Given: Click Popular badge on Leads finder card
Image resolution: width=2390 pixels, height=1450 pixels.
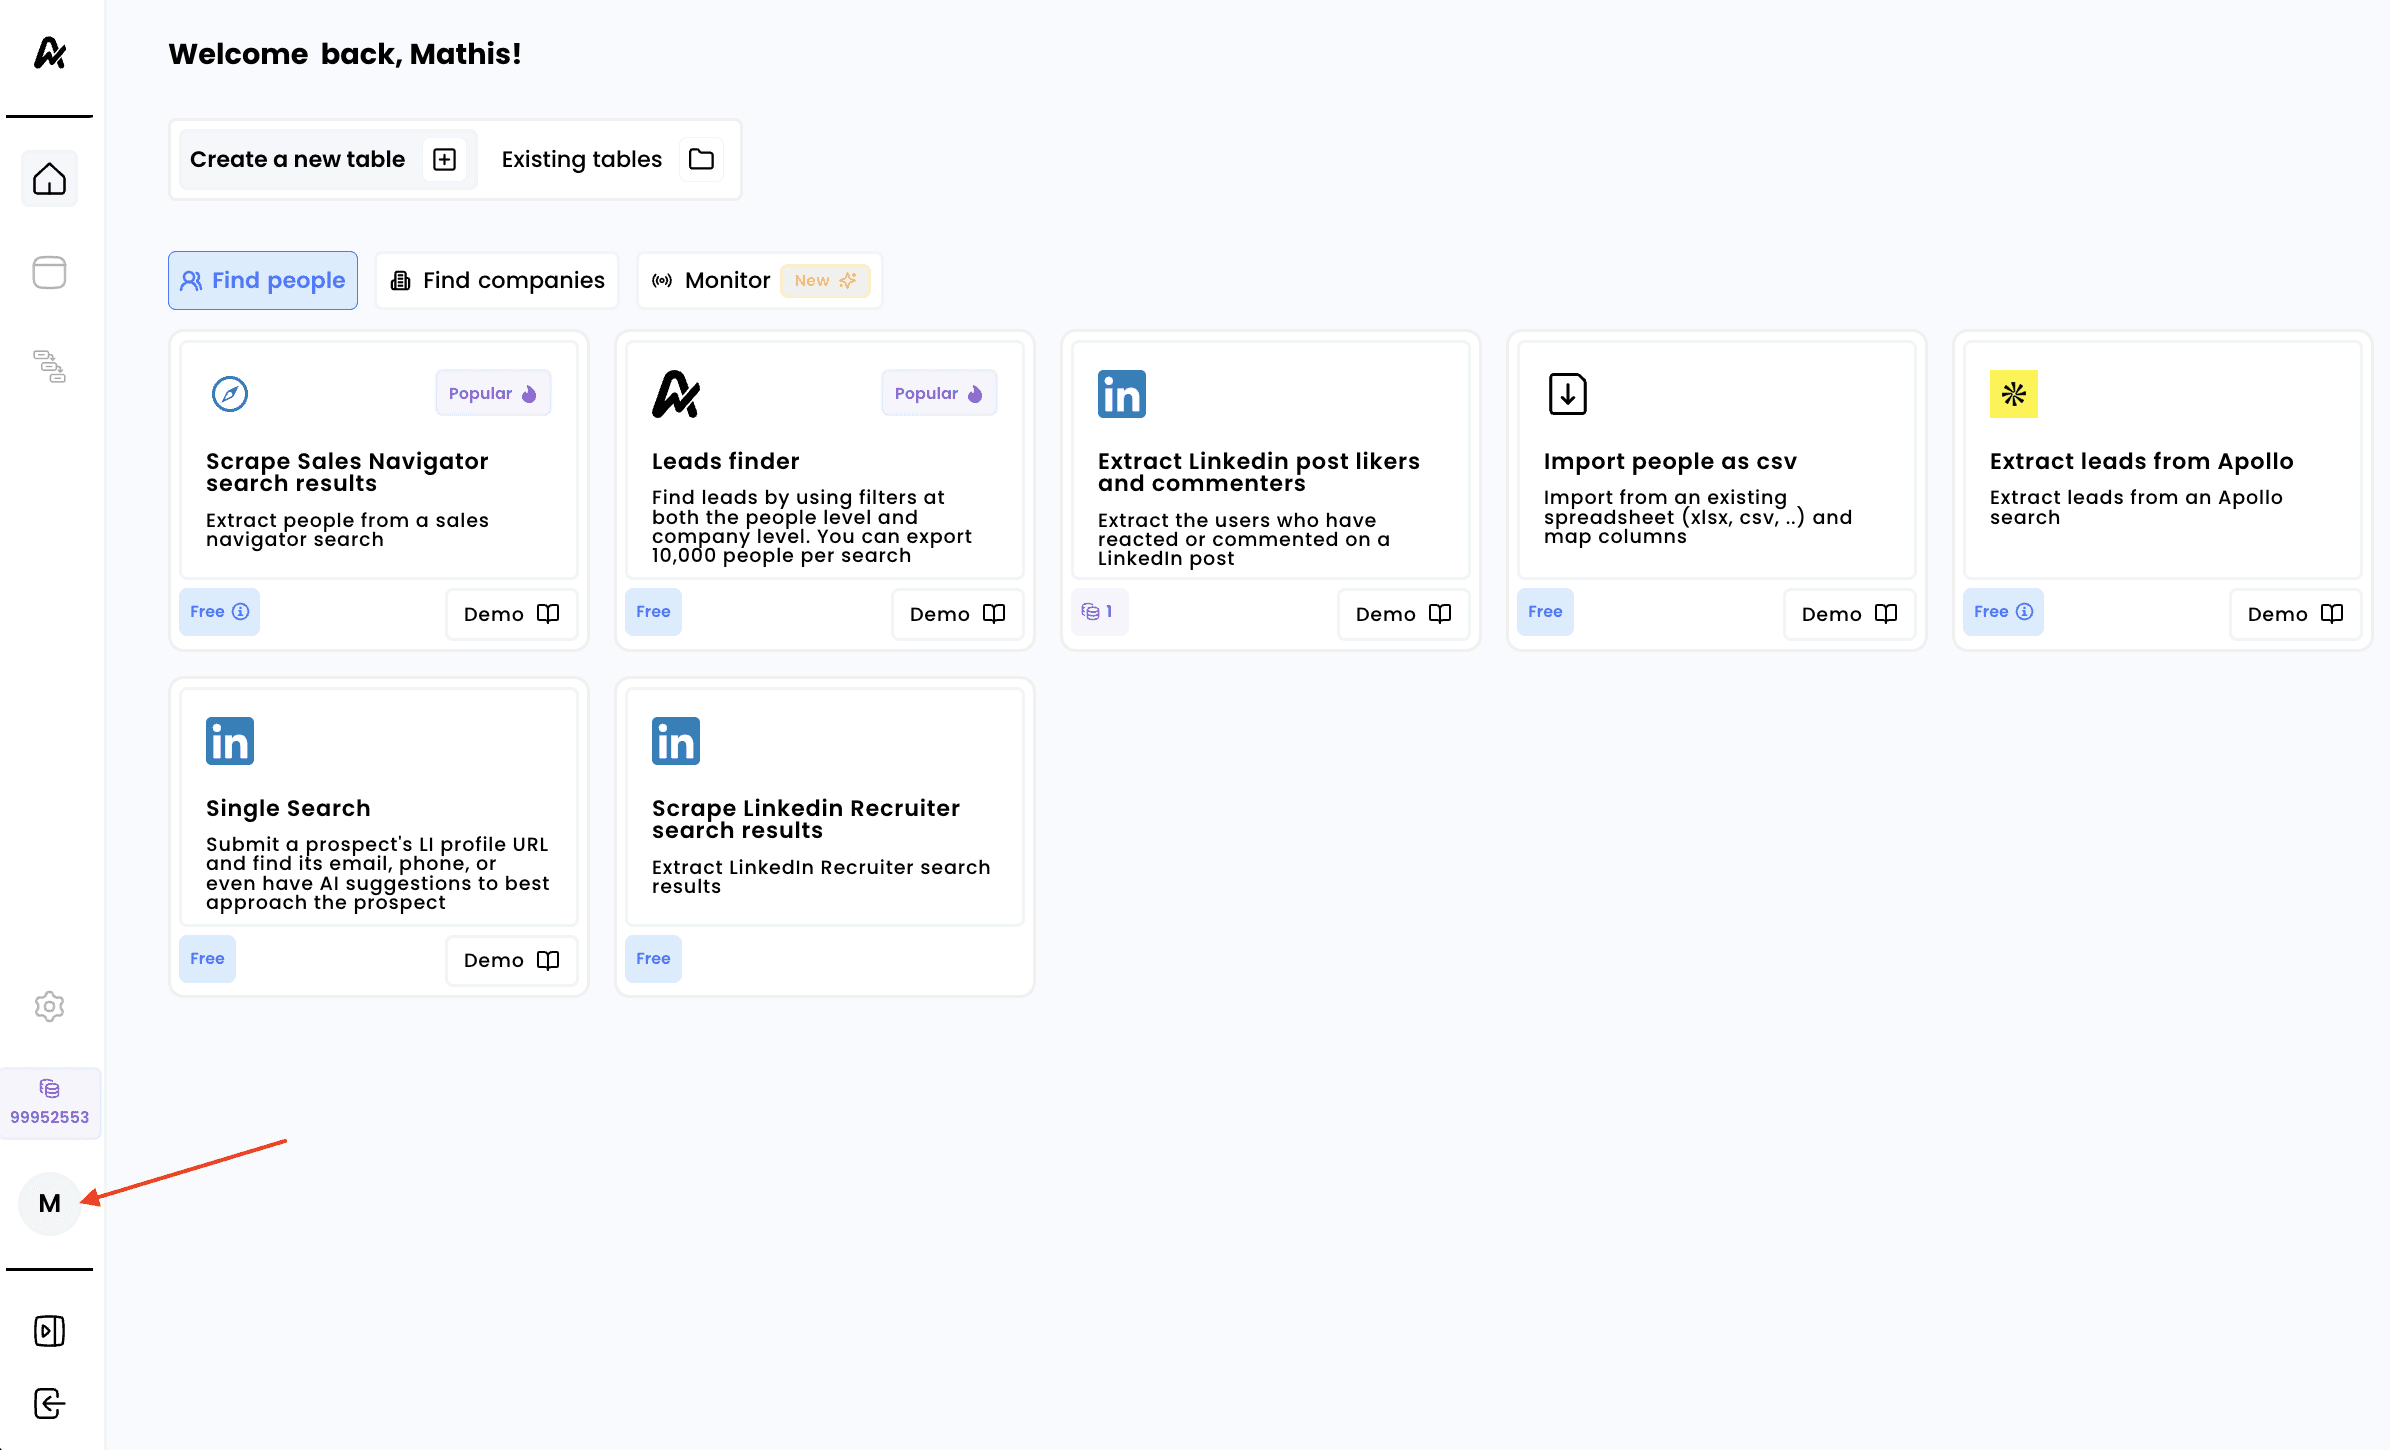Looking at the screenshot, I should (x=939, y=394).
